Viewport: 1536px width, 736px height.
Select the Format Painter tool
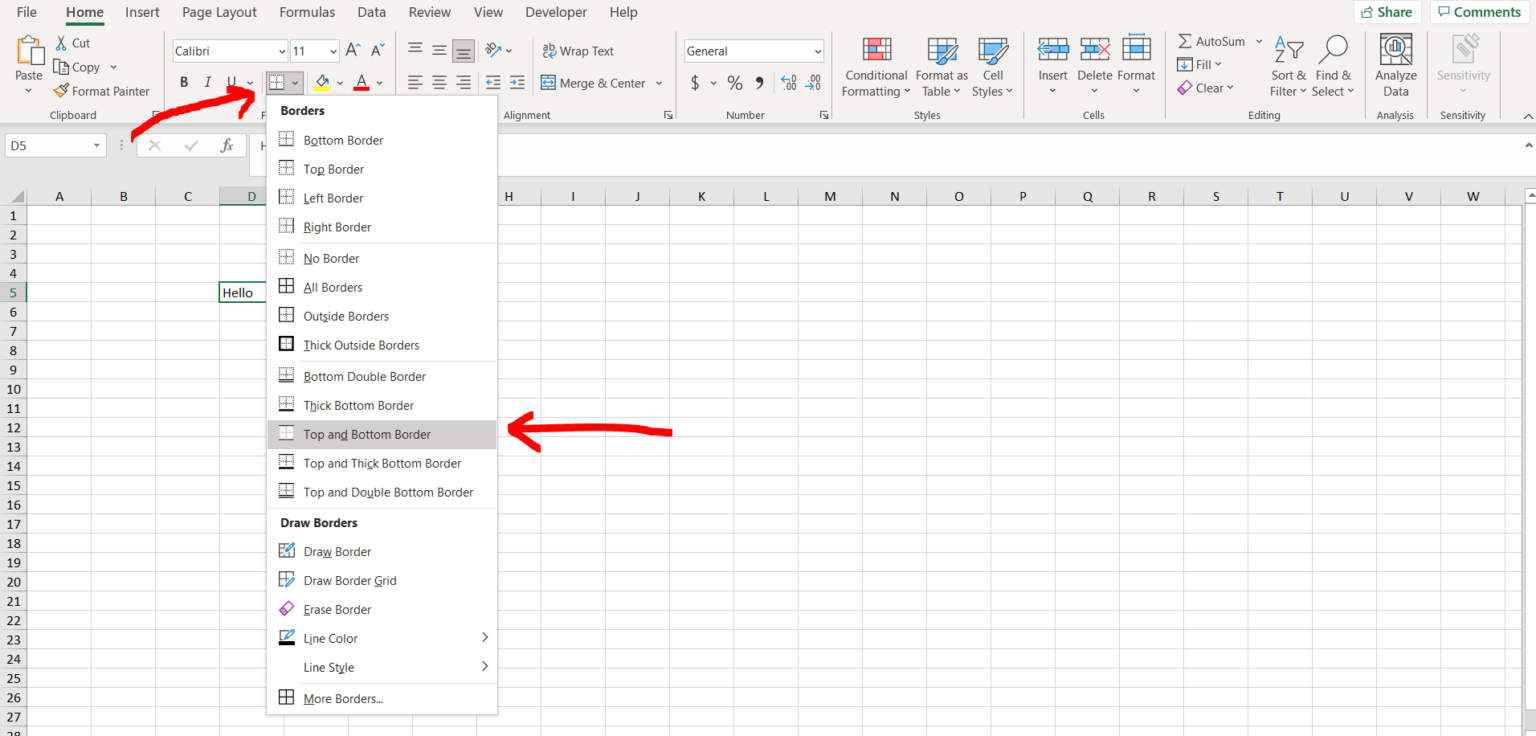[x=102, y=90]
